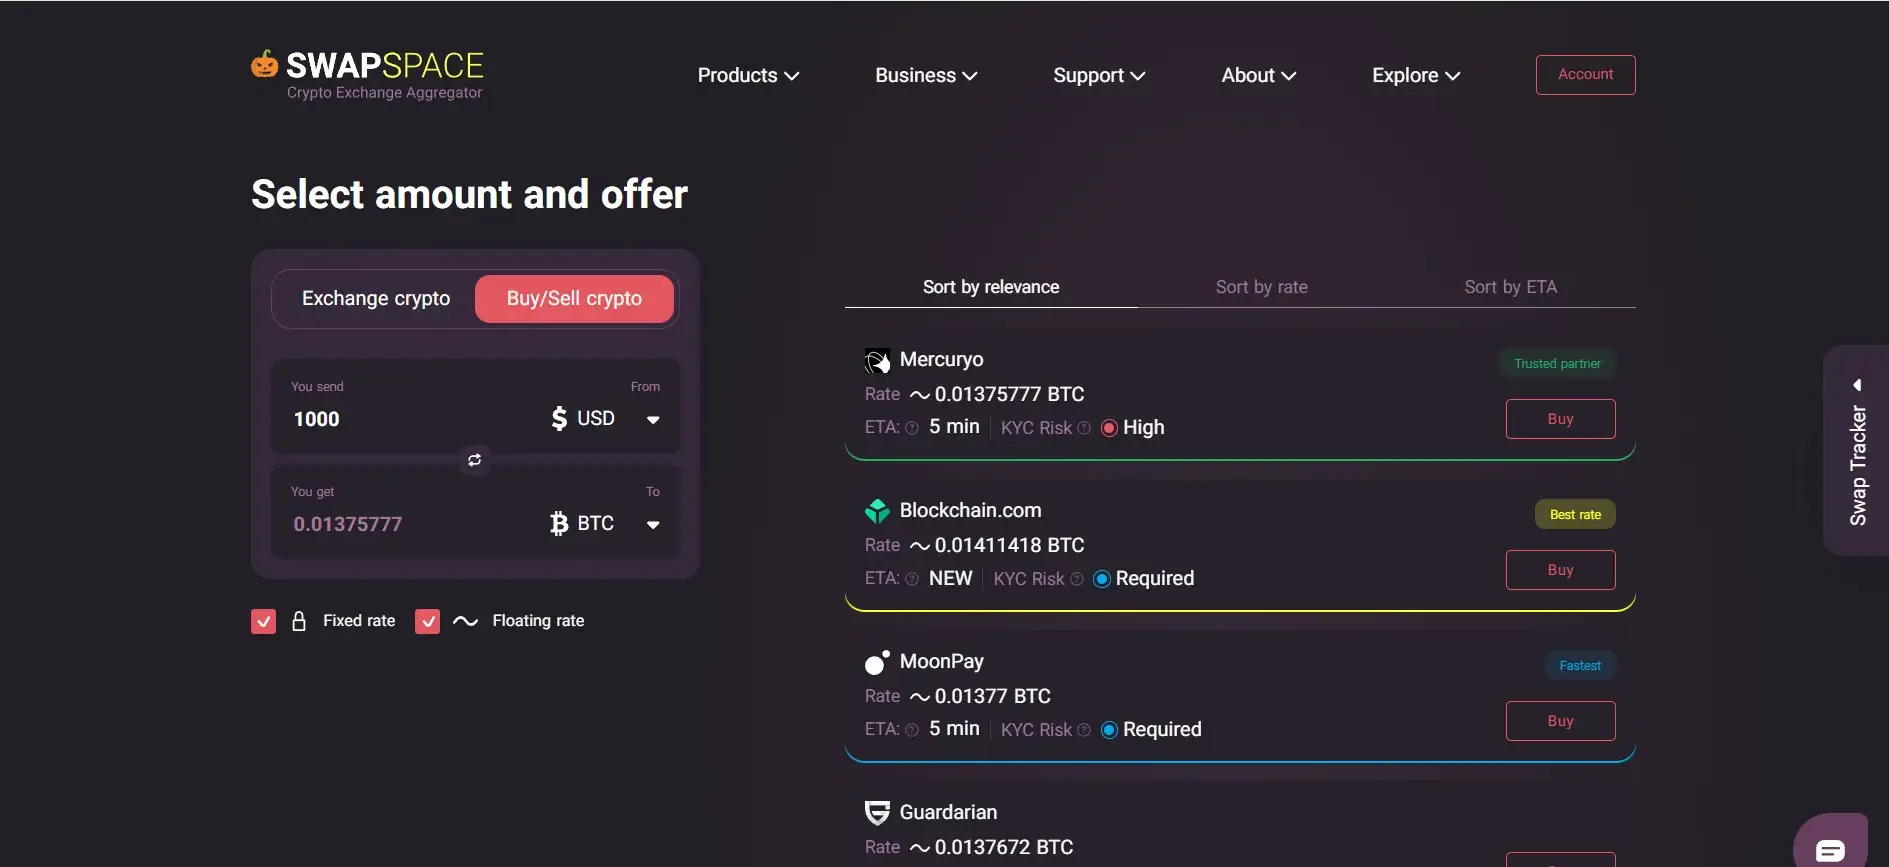Image resolution: width=1889 pixels, height=867 pixels.
Task: Click the swap currencies arrows icon
Action: pyautogui.click(x=475, y=460)
